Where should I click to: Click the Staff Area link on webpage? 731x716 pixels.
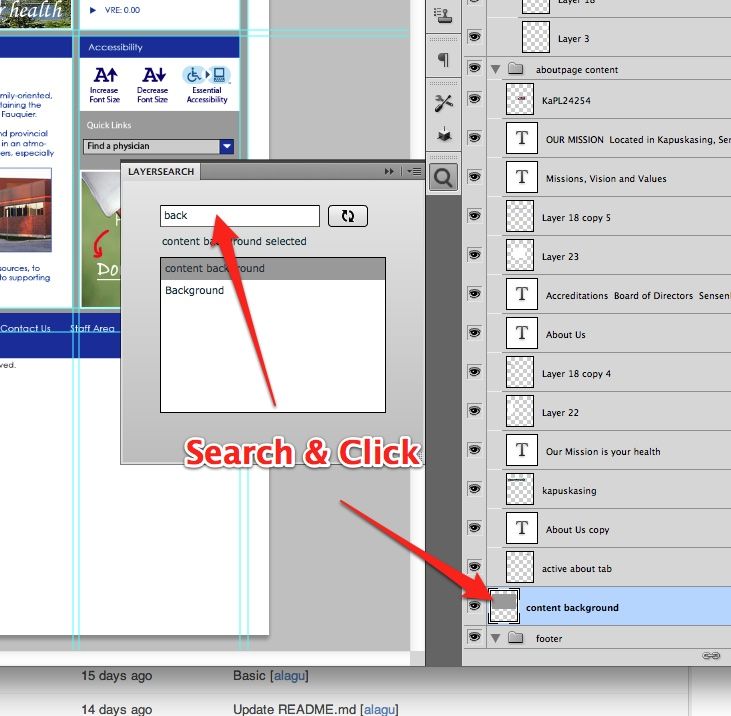coord(92,328)
